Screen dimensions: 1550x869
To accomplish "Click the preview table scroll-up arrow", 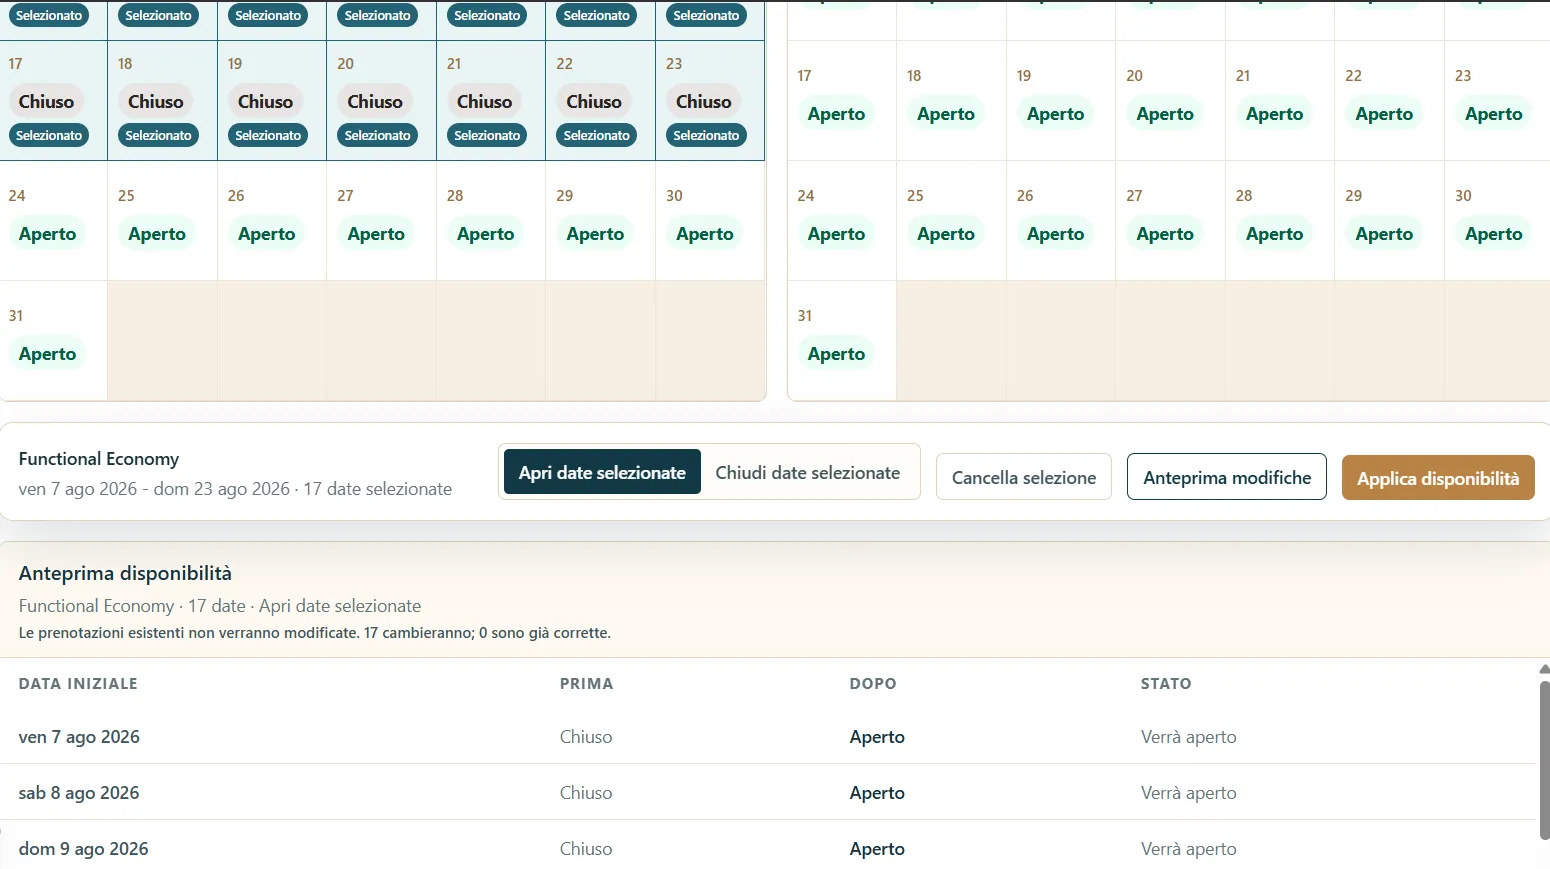I will click(1544, 669).
